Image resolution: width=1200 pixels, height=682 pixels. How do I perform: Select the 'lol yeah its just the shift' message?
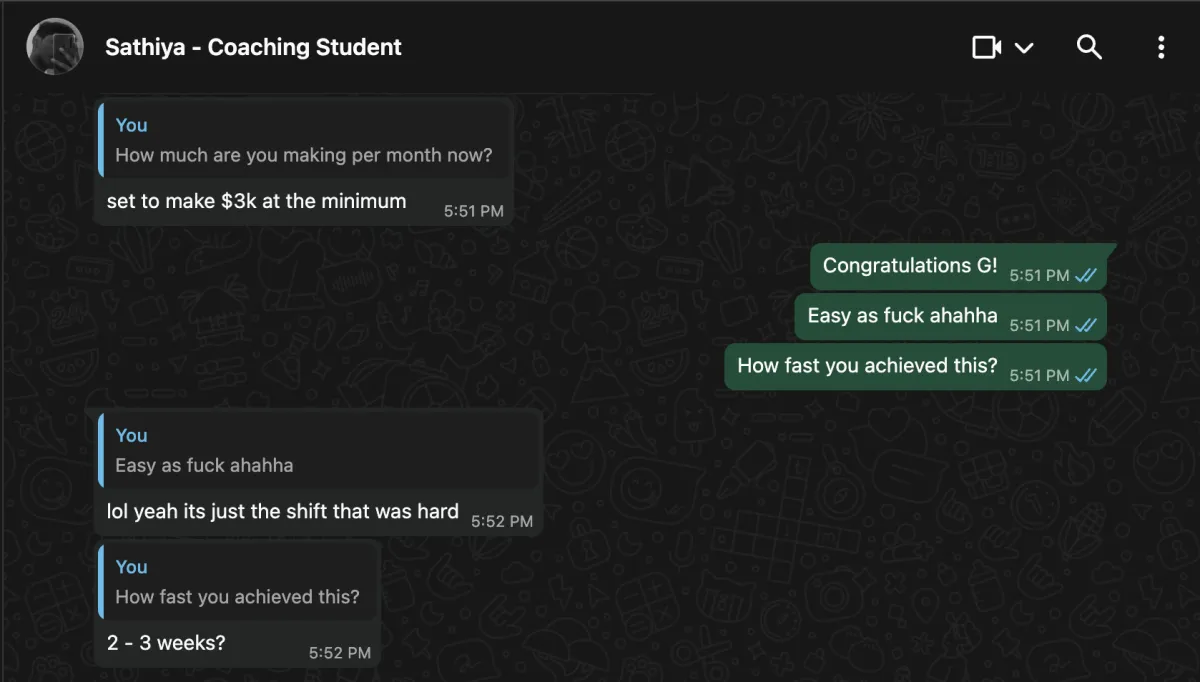282,512
